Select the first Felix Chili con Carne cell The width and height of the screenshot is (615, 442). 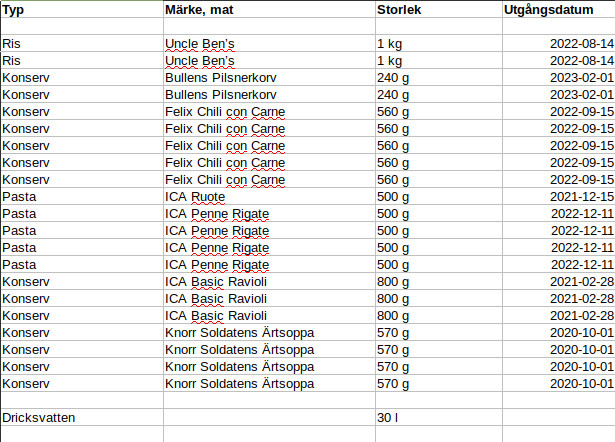[x=269, y=111]
